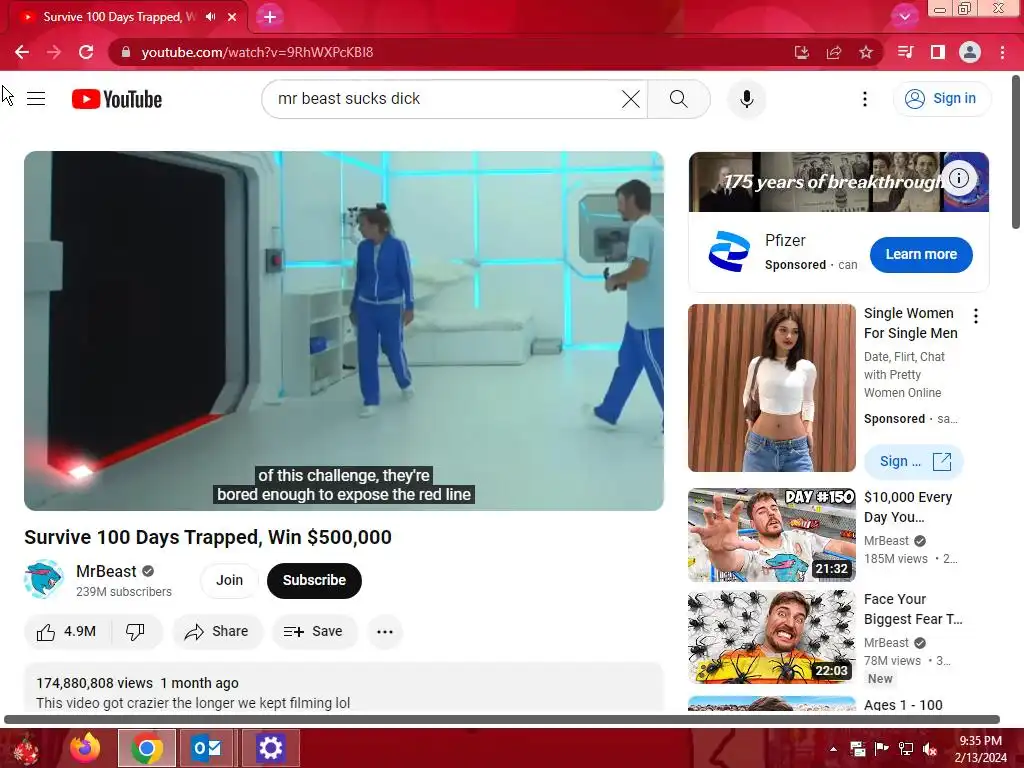Open the Face Your Biggest Fear title
Viewport: 1024px width, 768px height.
tap(913, 609)
